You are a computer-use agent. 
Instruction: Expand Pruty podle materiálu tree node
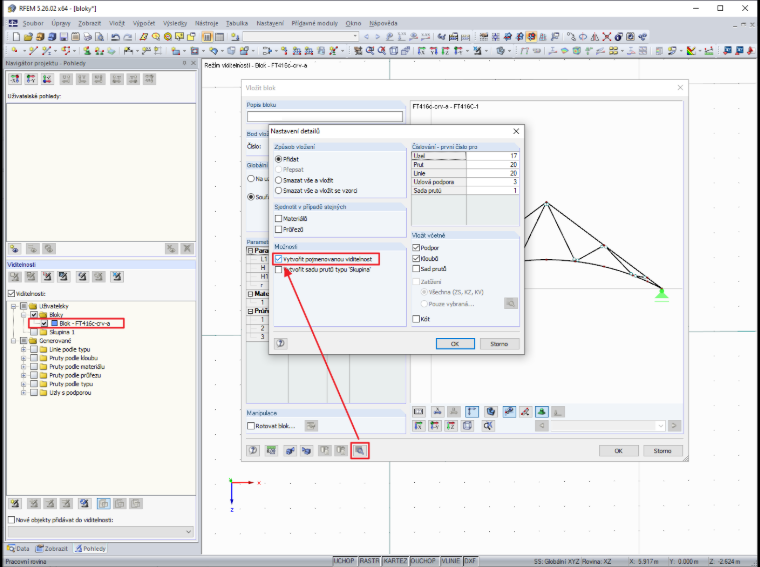pyautogui.click(x=23, y=367)
